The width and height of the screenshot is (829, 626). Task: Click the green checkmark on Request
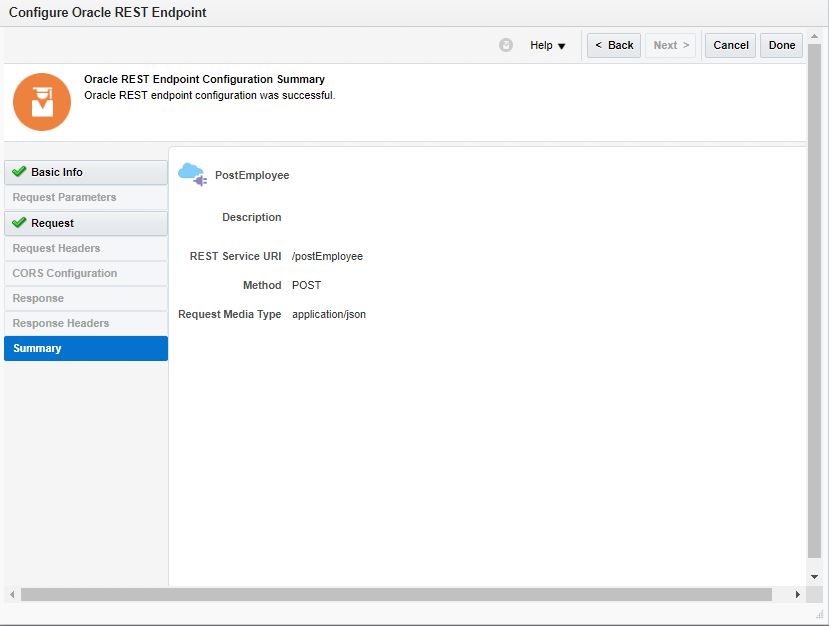tap(19, 223)
